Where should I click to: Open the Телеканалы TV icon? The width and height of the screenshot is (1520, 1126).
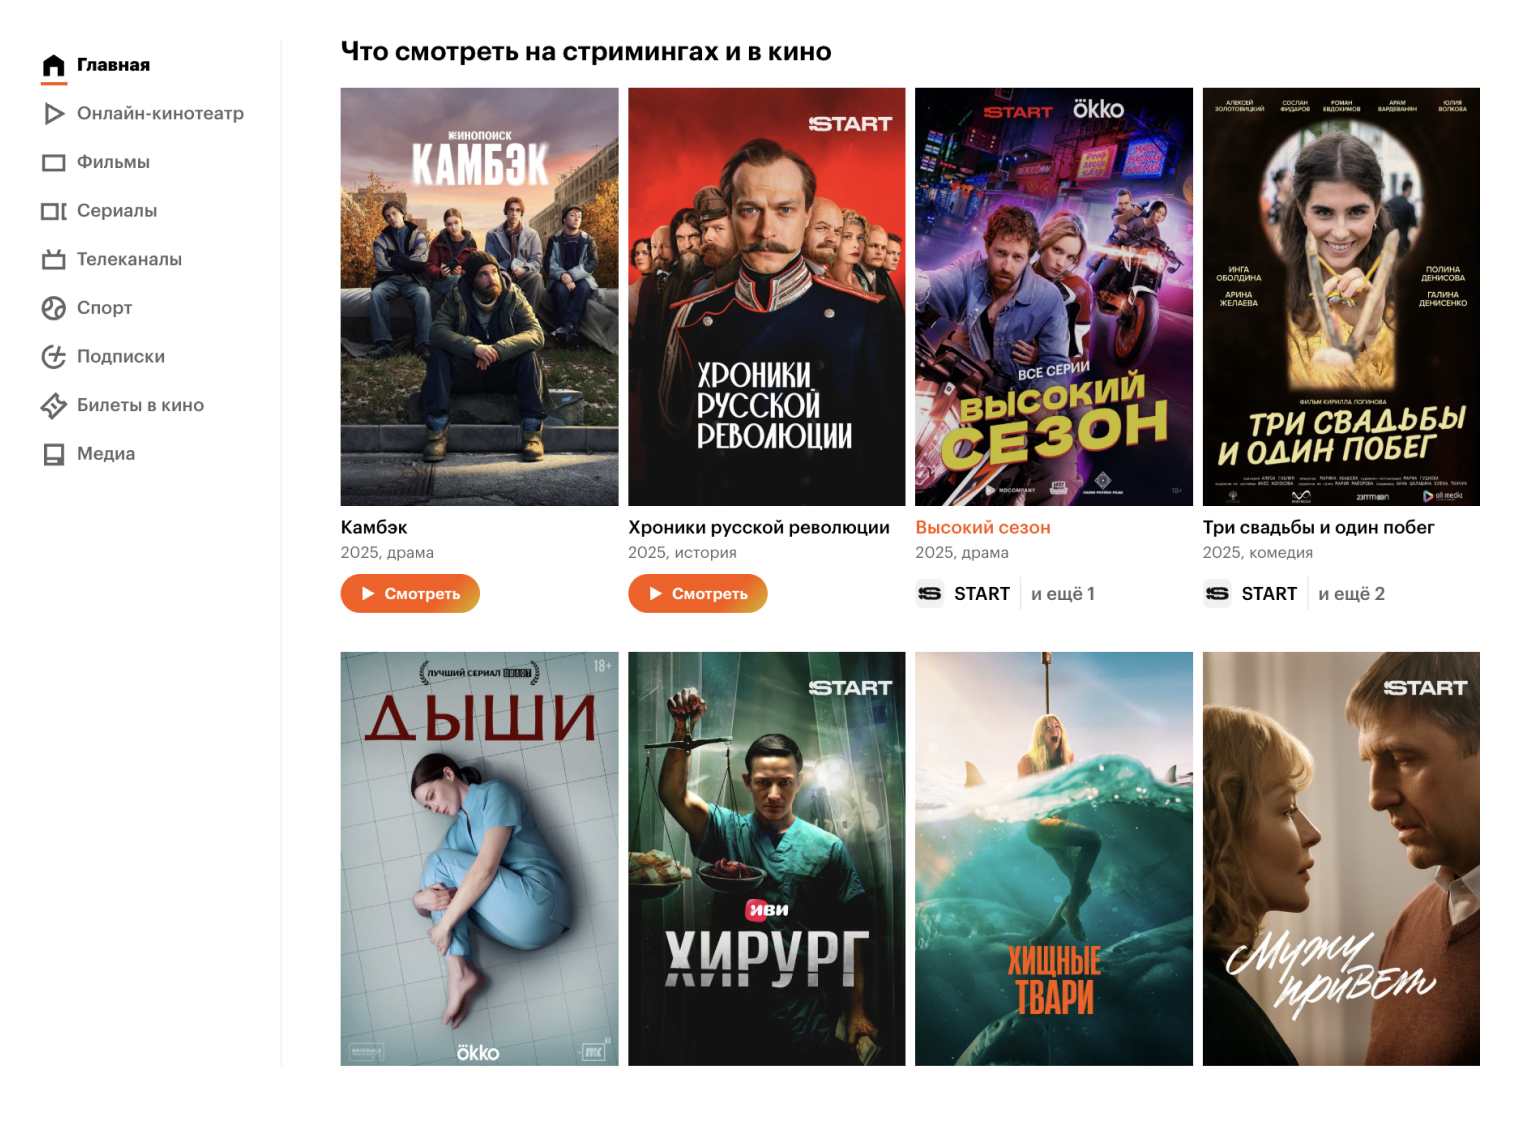(54, 260)
